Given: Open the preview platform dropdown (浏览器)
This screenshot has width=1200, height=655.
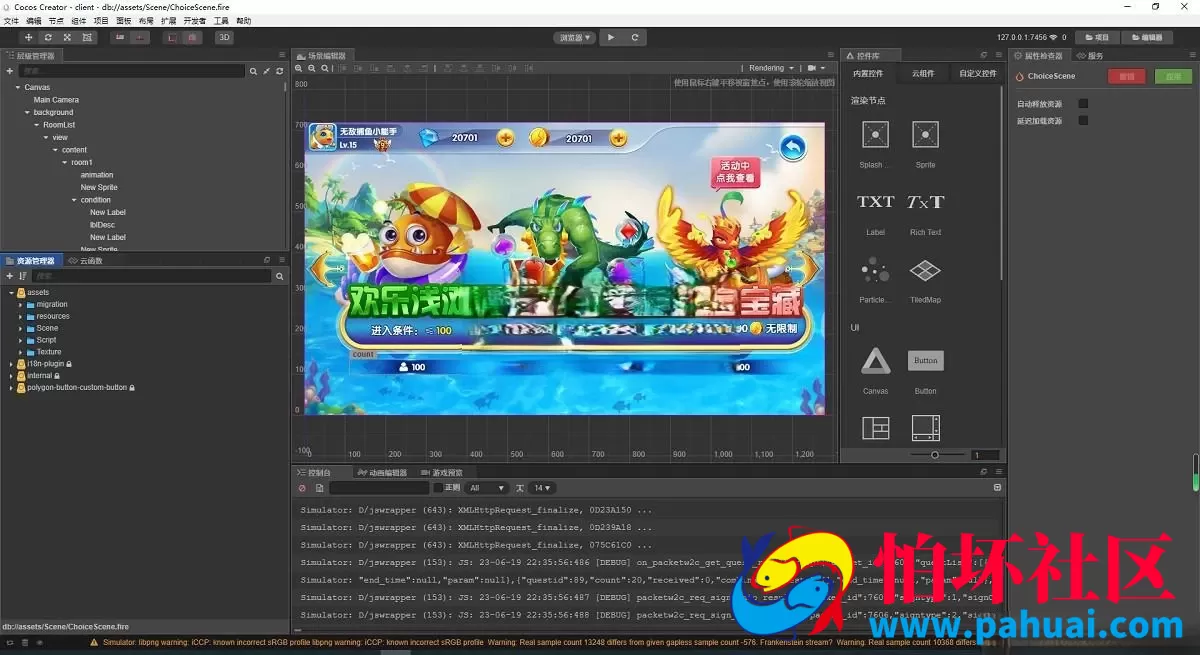Looking at the screenshot, I should [575, 37].
